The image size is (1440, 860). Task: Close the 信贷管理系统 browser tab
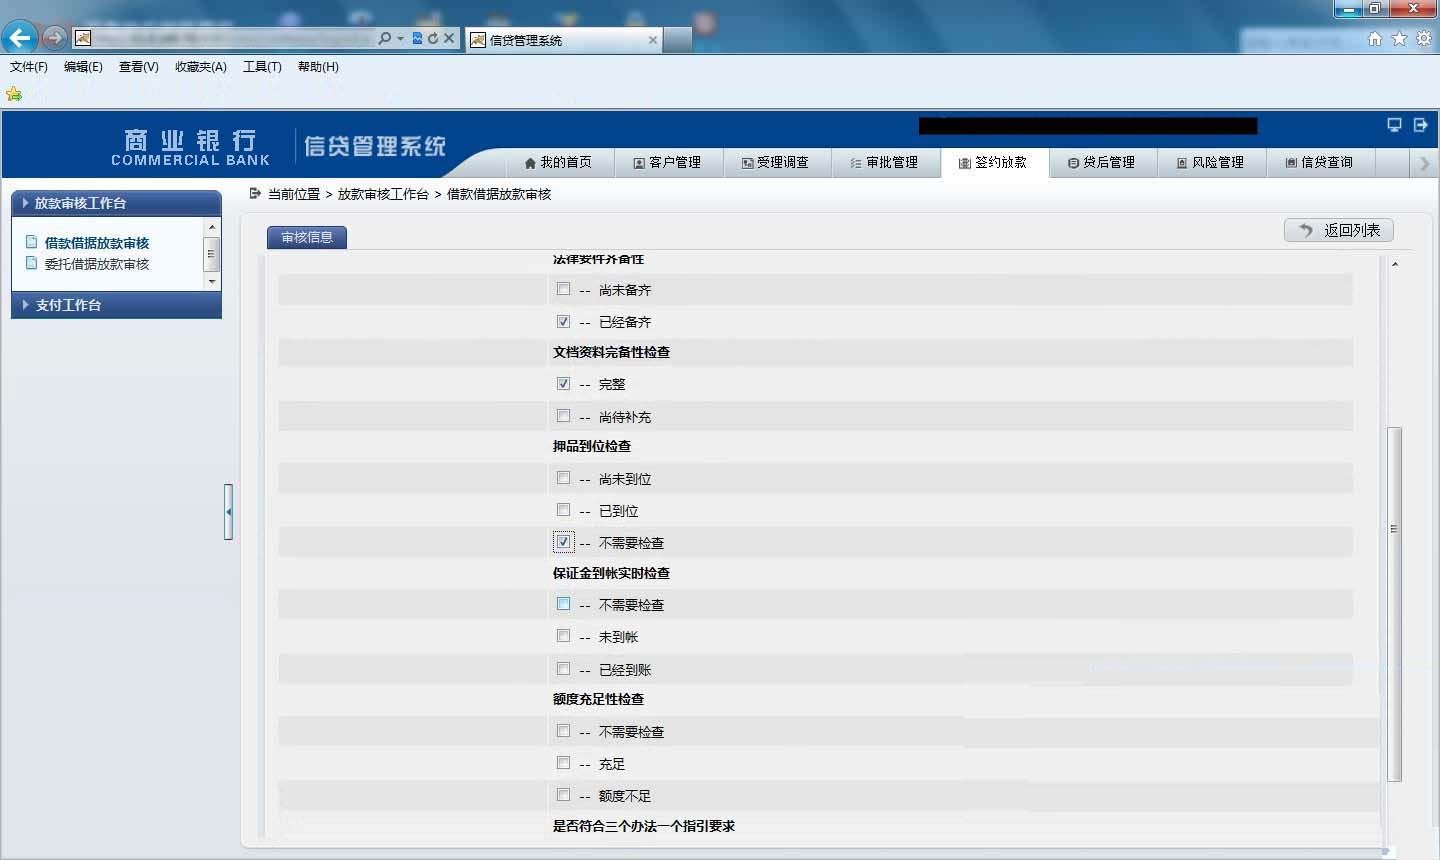tap(653, 40)
